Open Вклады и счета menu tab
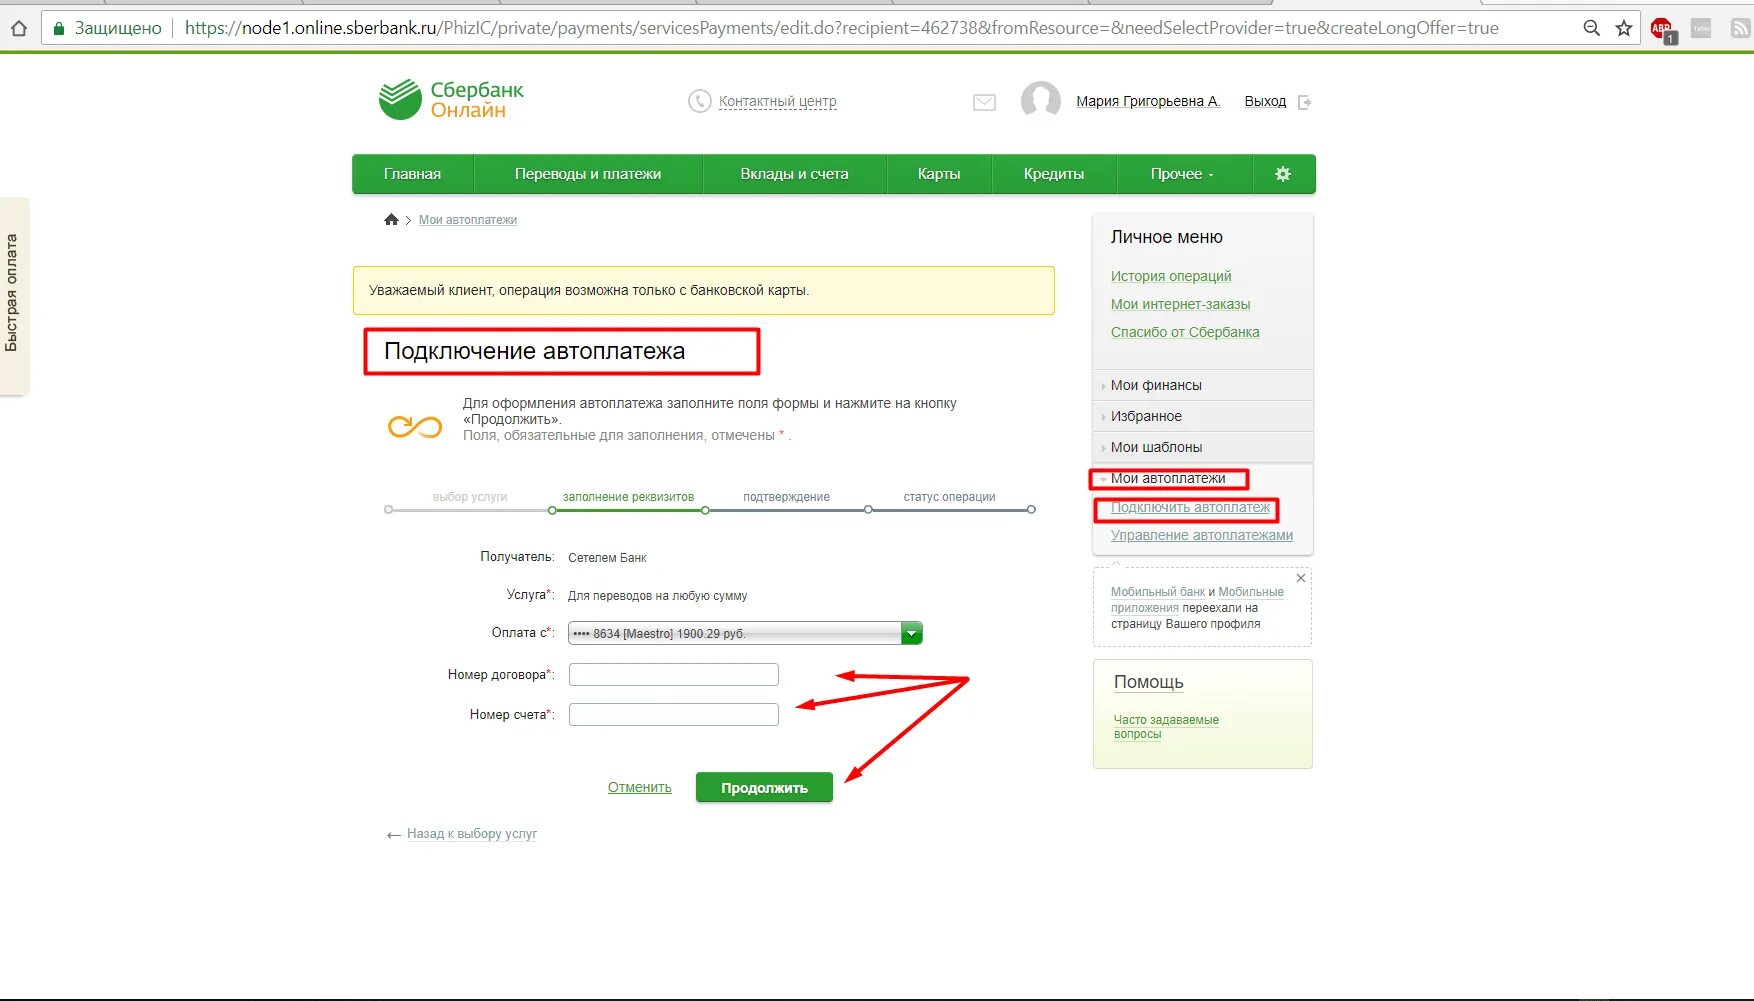The height and width of the screenshot is (1001, 1754). pyautogui.click(x=794, y=174)
